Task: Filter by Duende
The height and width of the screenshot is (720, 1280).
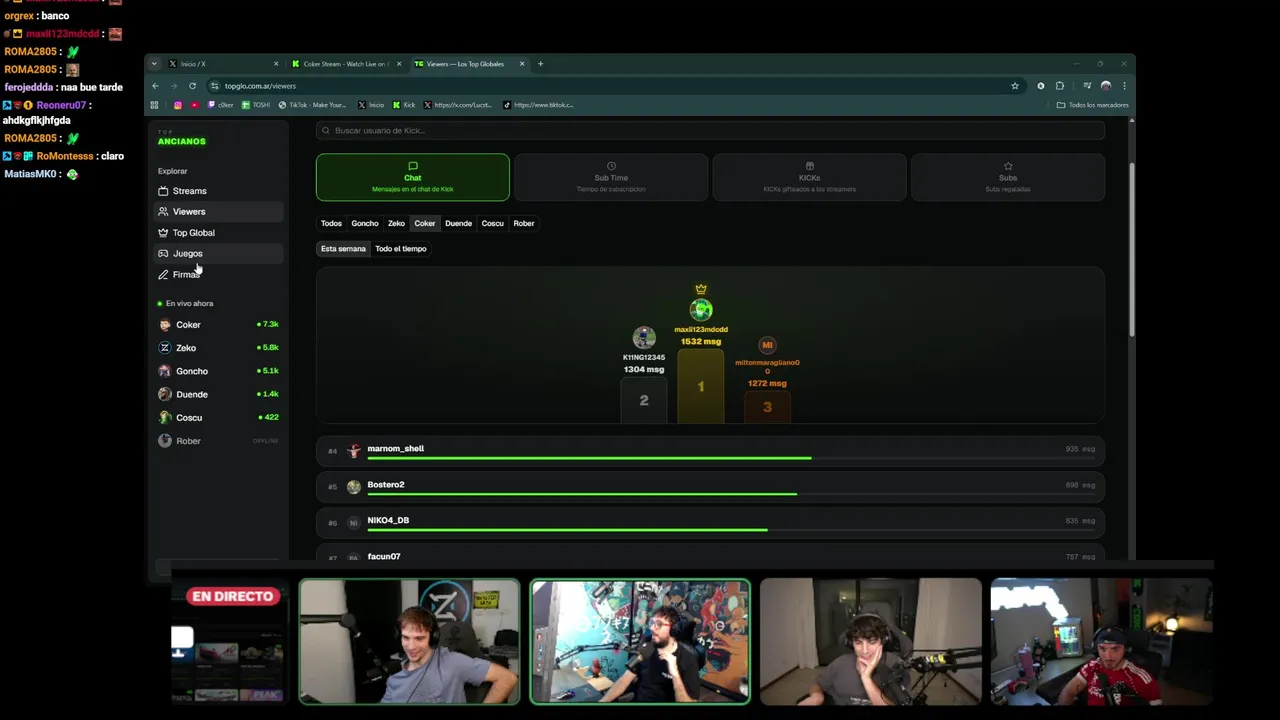Action: pos(458,224)
